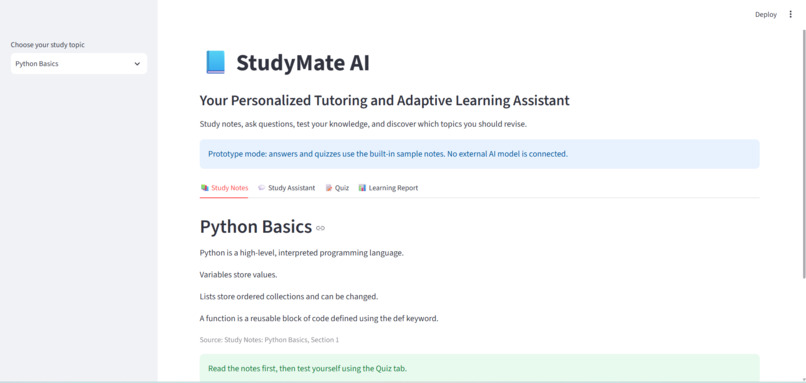The height and width of the screenshot is (383, 806).
Task: Click the blue book icon near StudyMate AI
Action: [215, 63]
